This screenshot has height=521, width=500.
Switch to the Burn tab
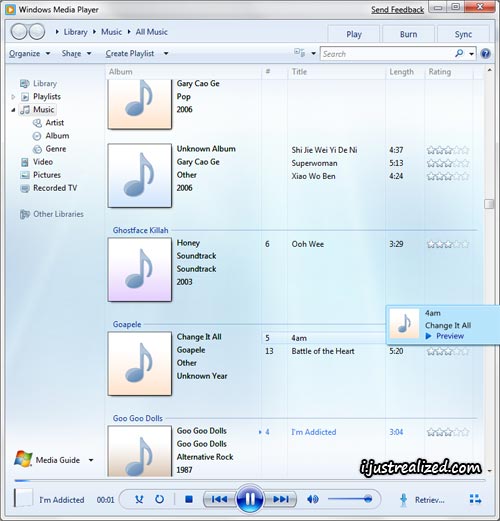[408, 34]
